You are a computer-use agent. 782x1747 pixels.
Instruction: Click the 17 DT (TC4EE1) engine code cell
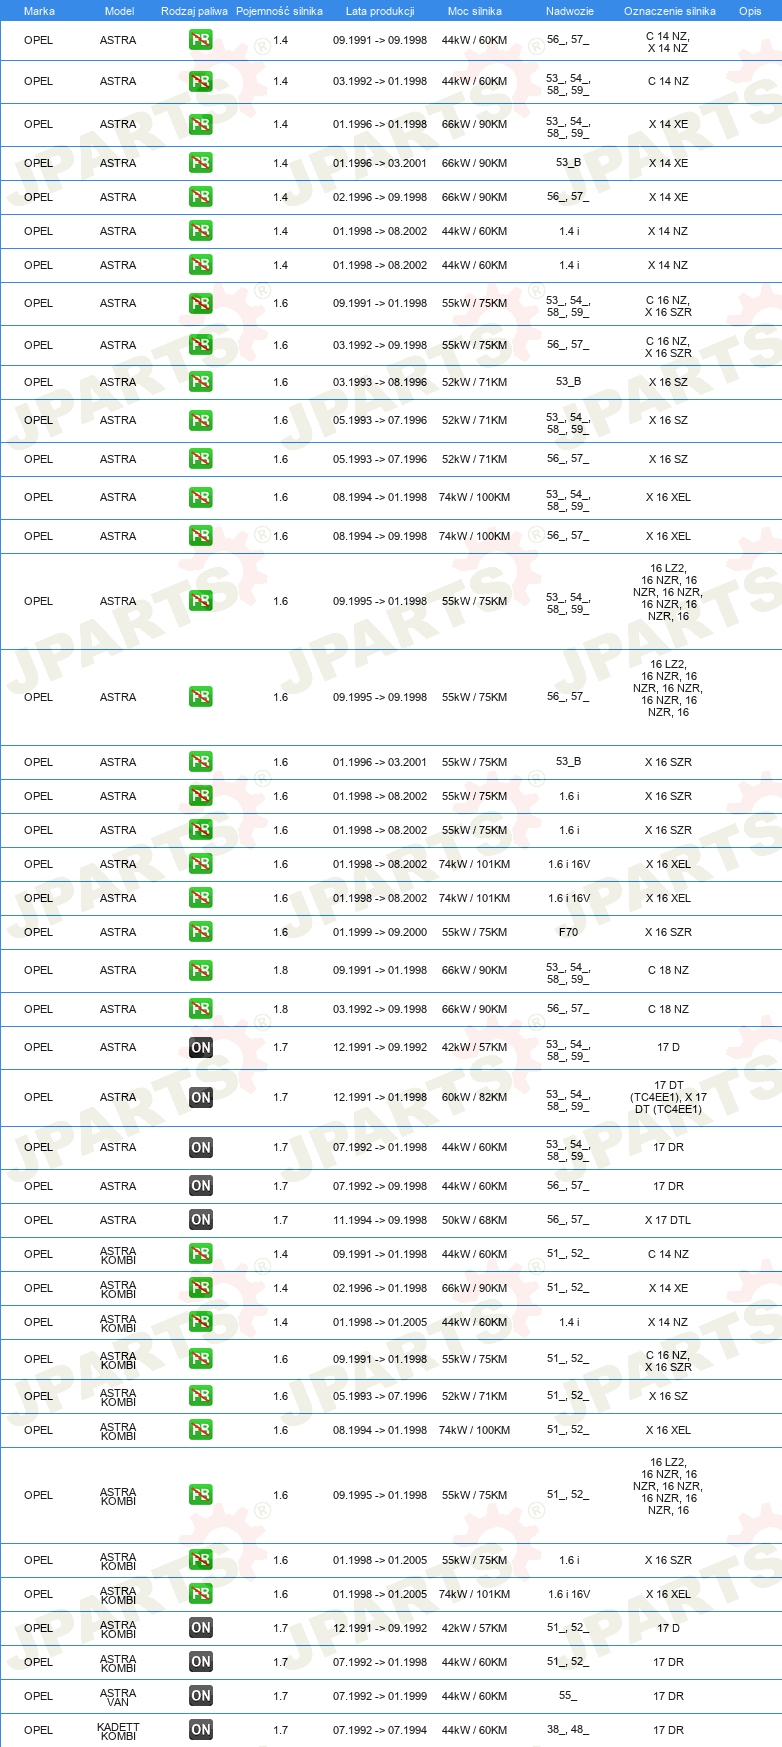(x=668, y=1097)
